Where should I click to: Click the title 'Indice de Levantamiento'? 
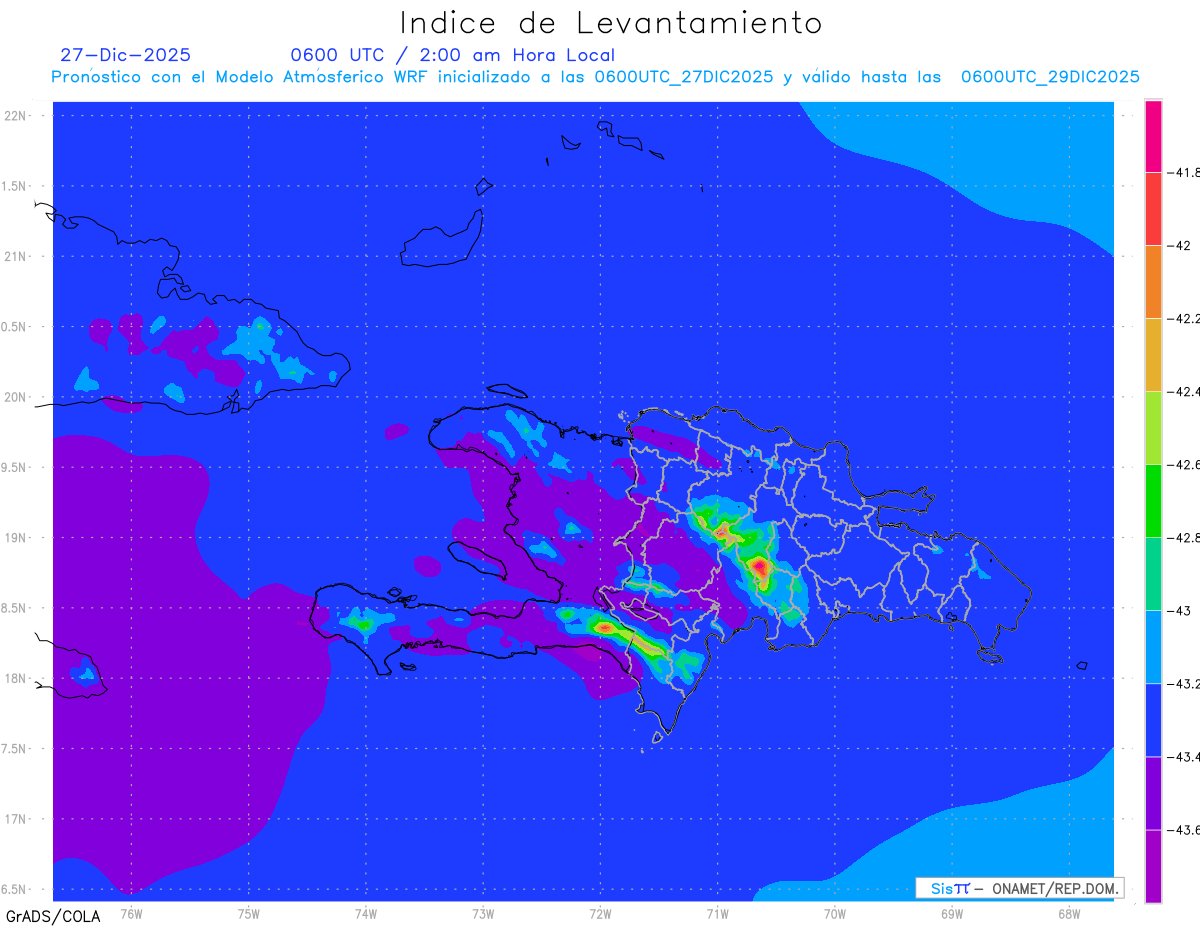point(611,23)
